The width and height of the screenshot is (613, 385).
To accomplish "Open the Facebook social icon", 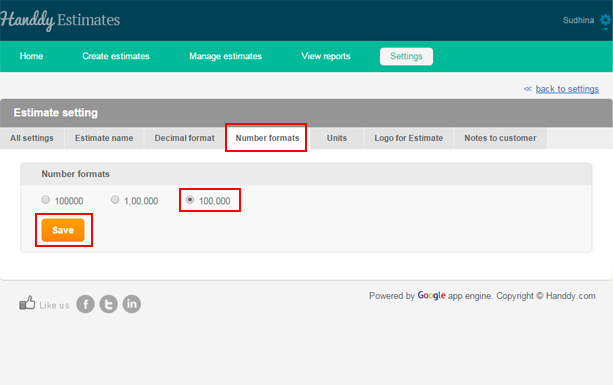I will pyautogui.click(x=85, y=304).
